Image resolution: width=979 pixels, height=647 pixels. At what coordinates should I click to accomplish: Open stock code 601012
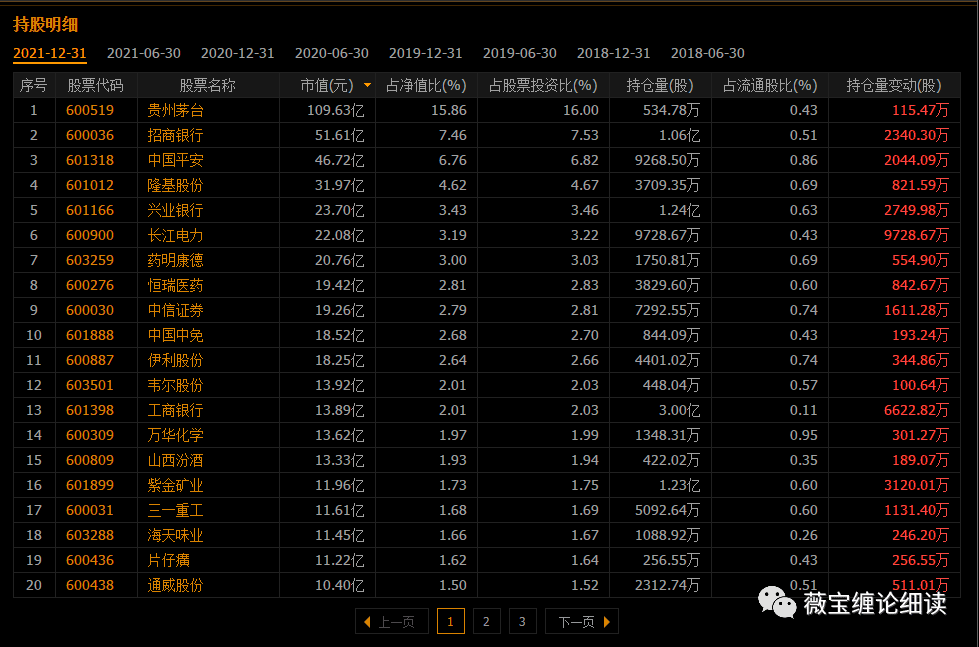(x=90, y=185)
